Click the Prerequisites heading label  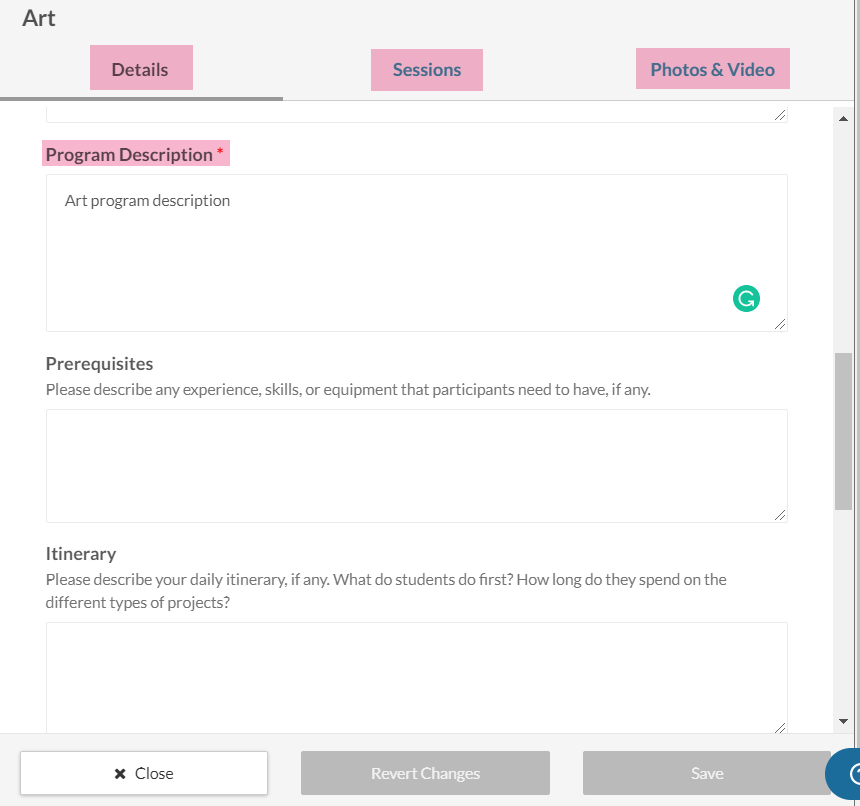point(99,364)
